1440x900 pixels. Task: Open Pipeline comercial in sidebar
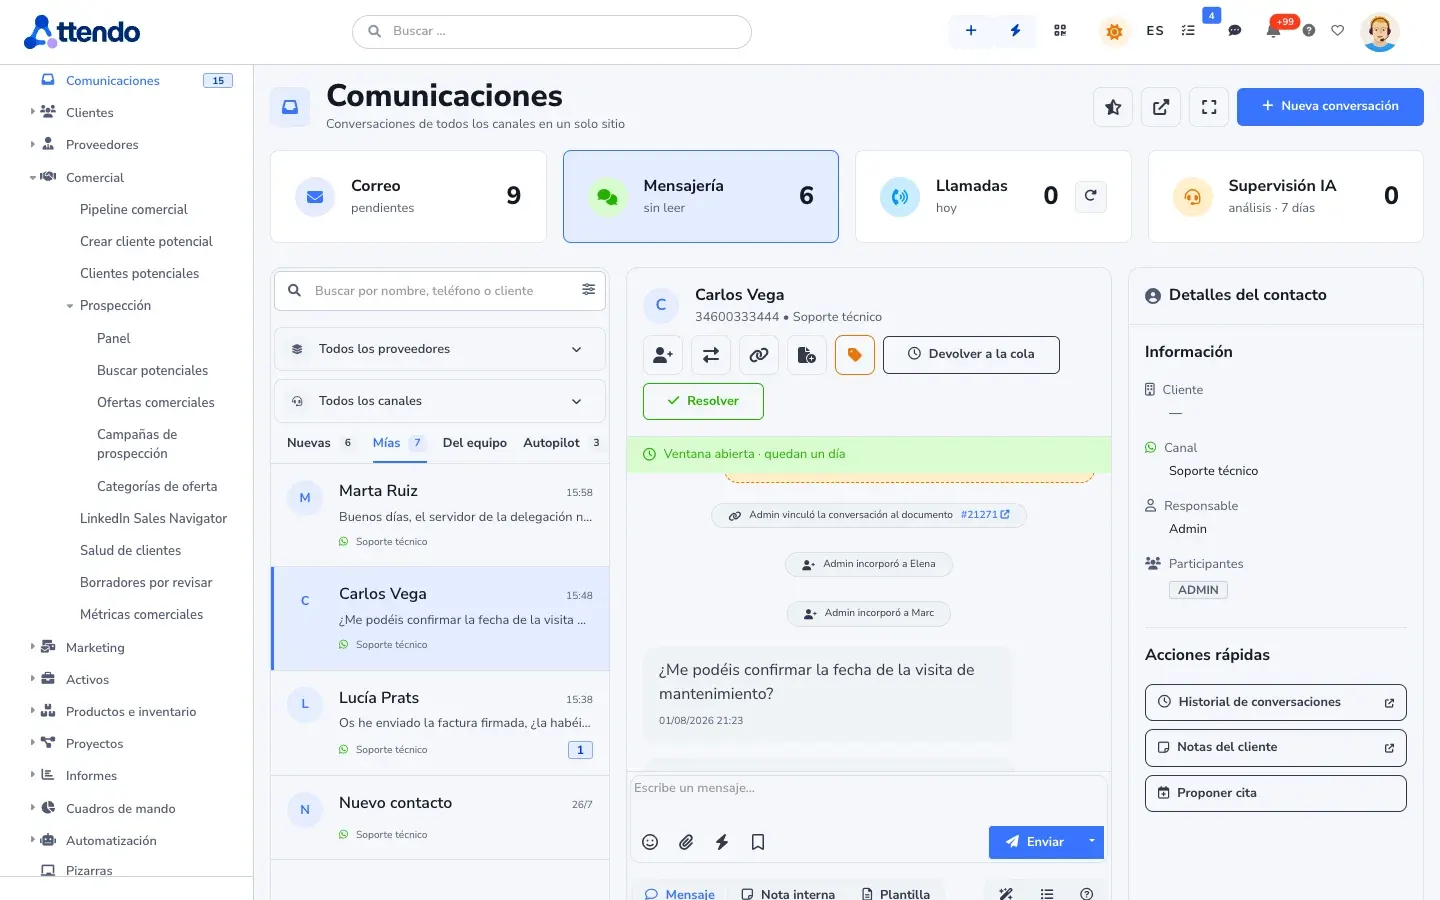coord(134,209)
